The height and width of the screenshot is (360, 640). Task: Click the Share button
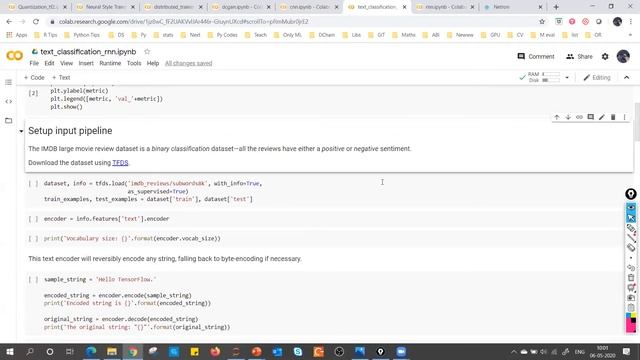[579, 56]
